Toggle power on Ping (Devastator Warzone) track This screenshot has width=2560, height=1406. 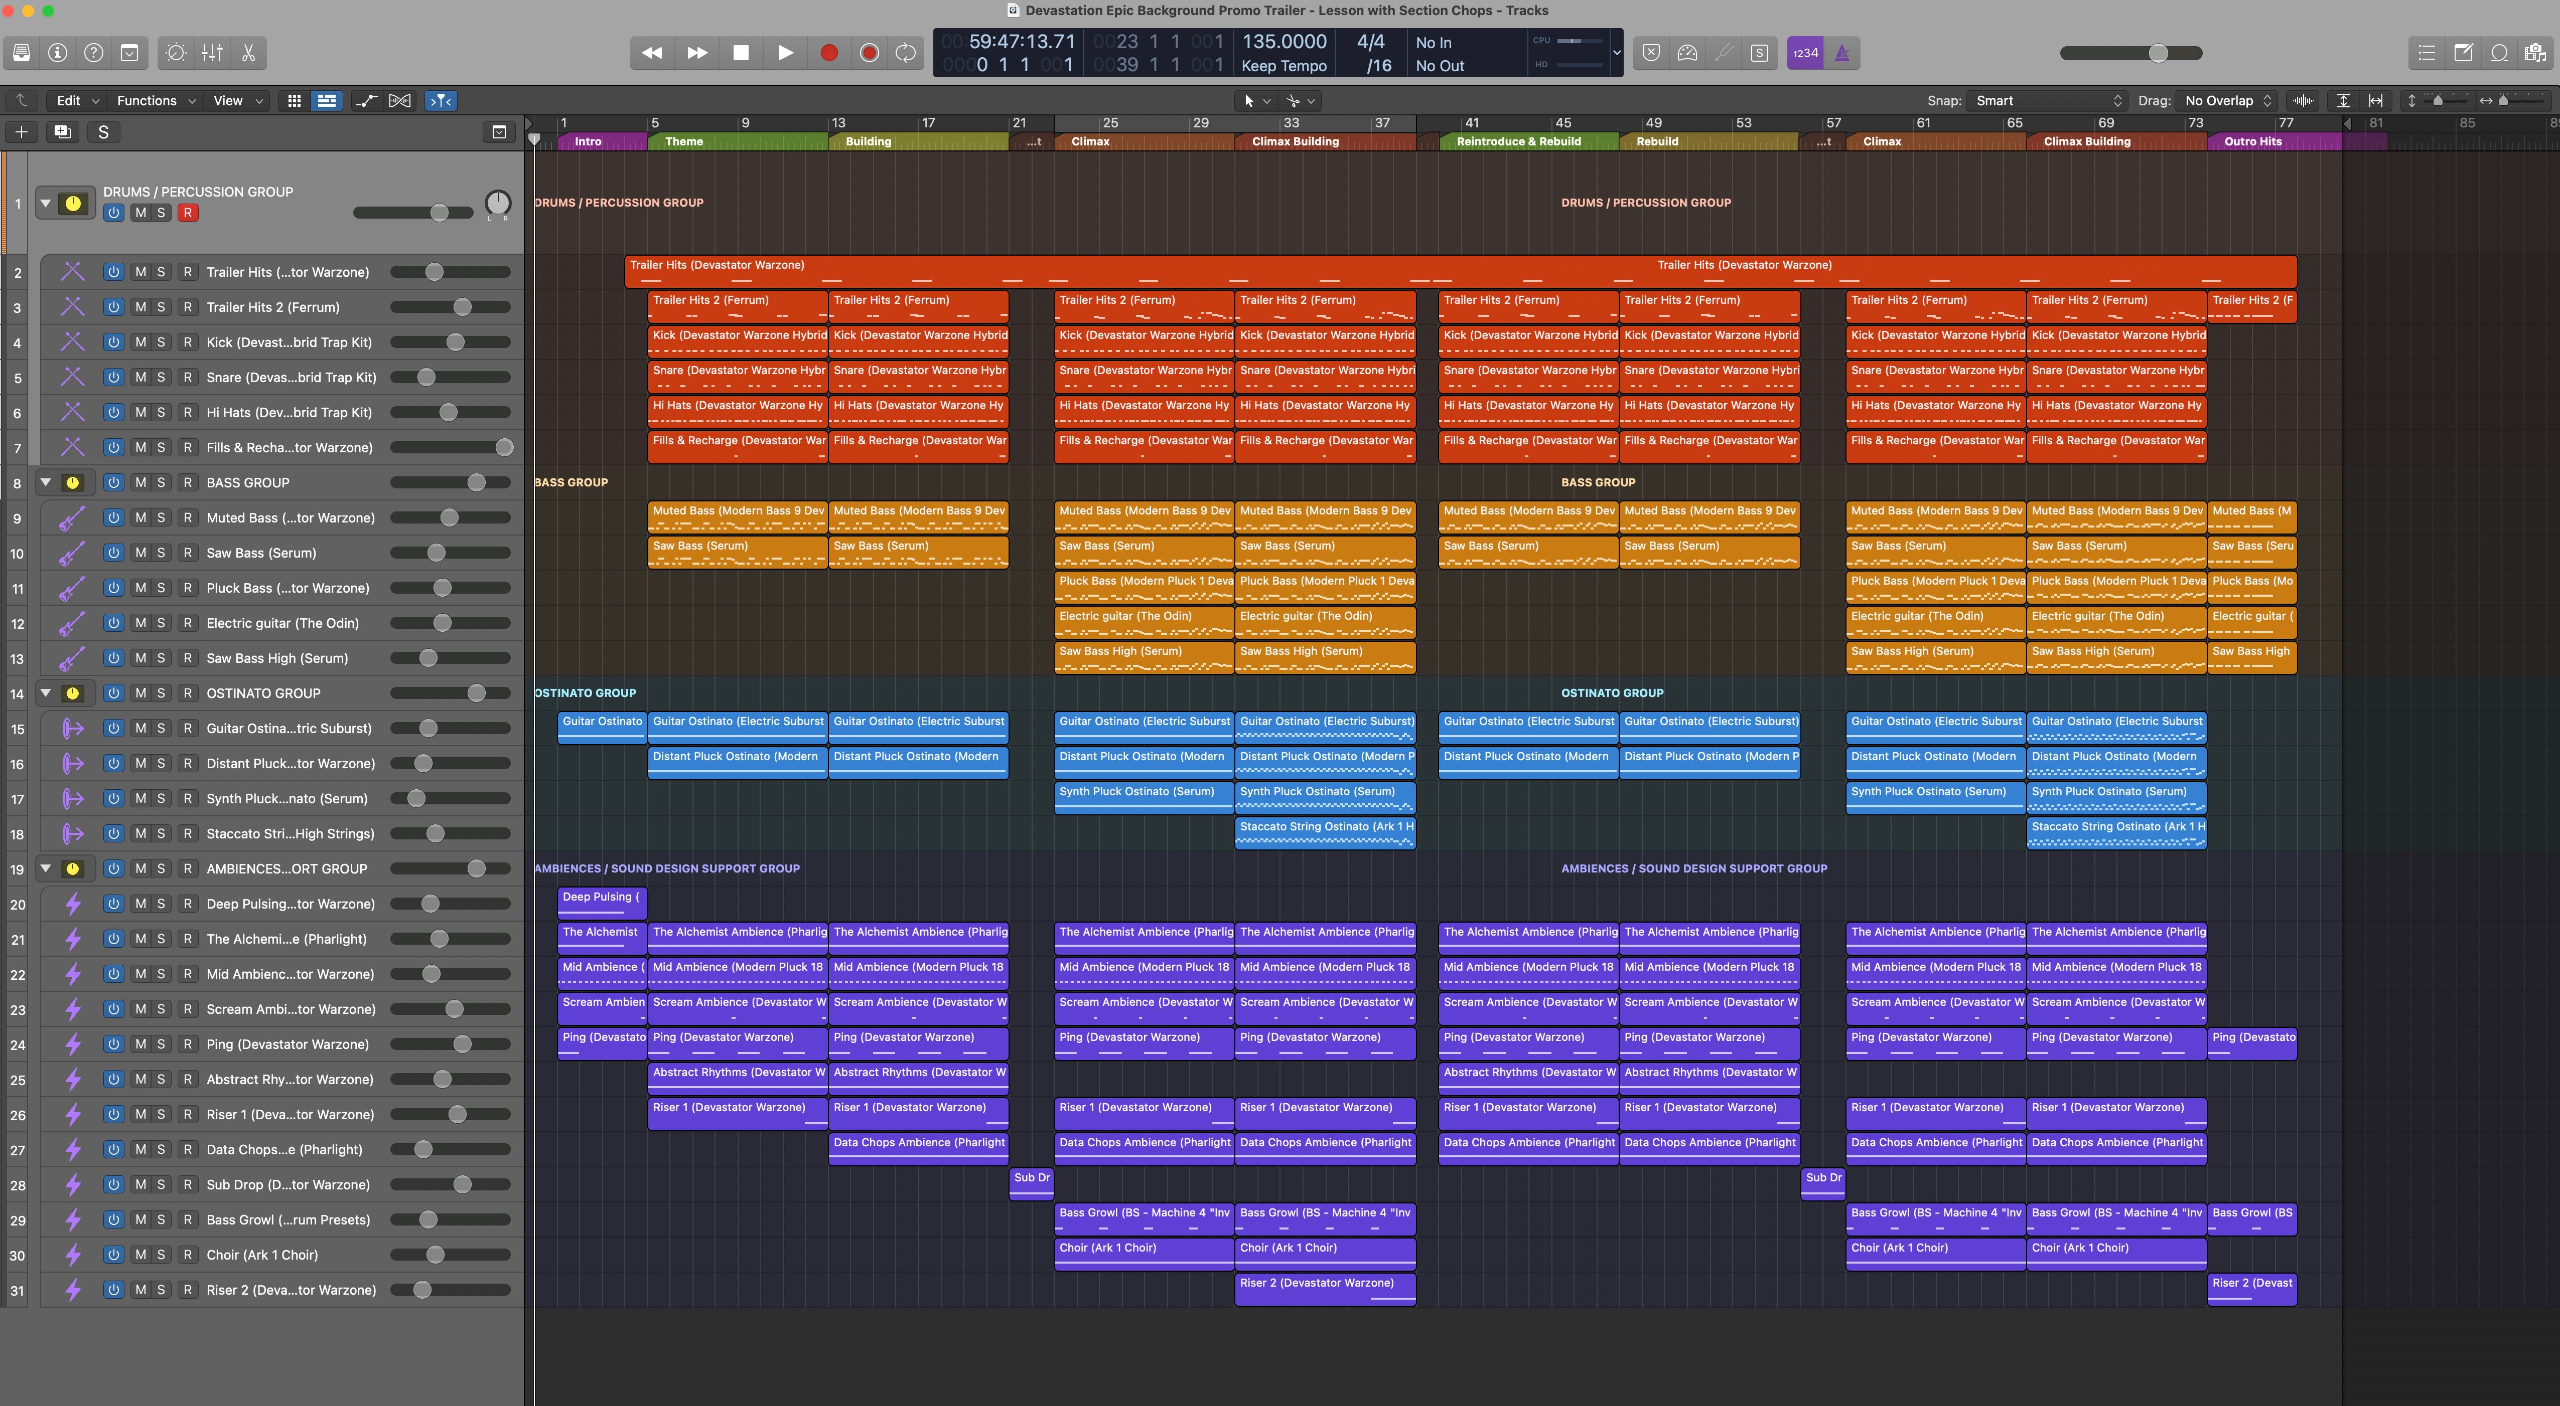coord(113,1044)
